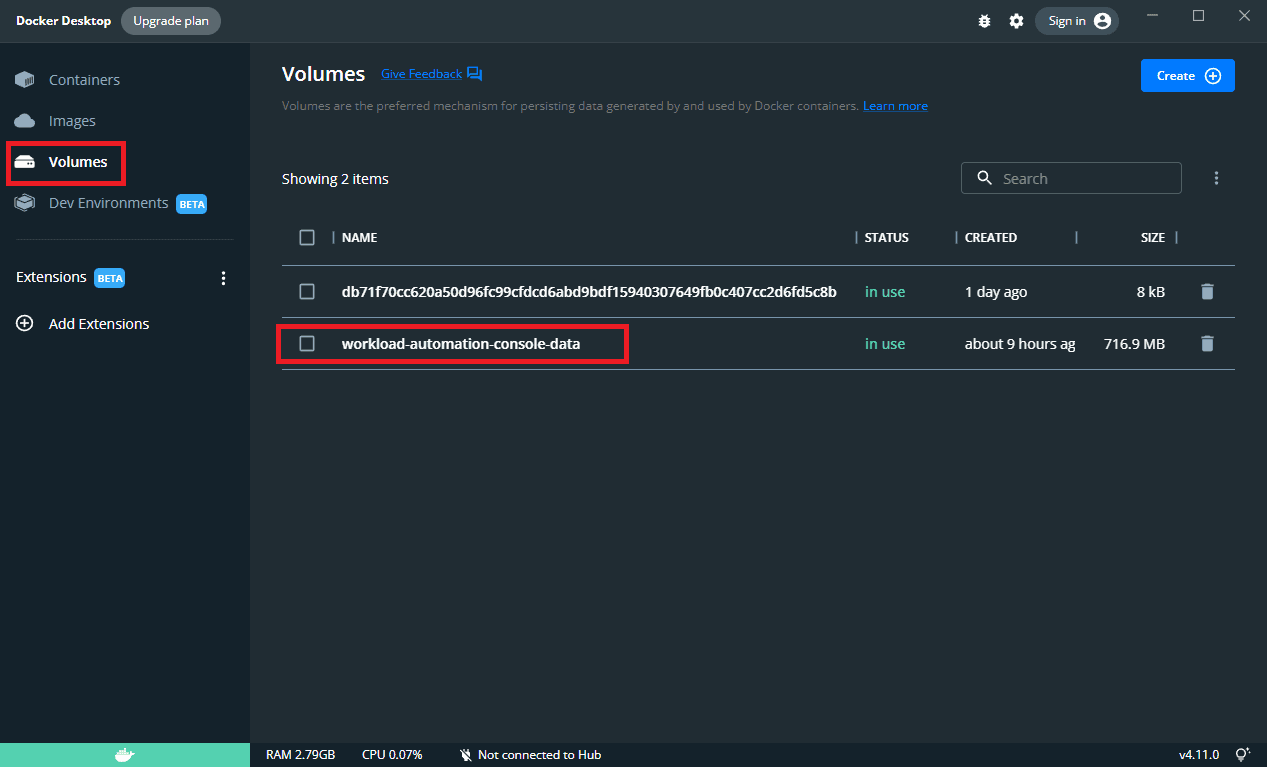Click the feedback chat bubble icon
The height and width of the screenshot is (767, 1267).
coord(475,74)
